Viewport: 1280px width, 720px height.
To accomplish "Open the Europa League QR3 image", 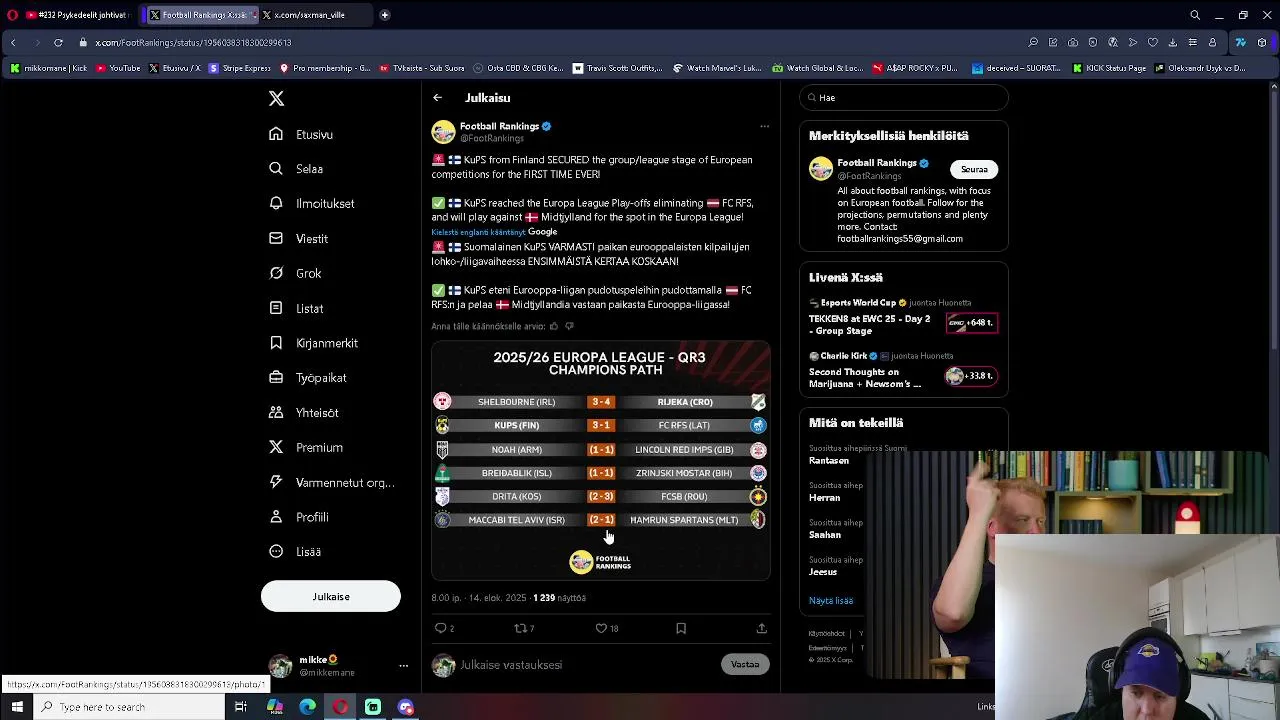I will pyautogui.click(x=601, y=460).
